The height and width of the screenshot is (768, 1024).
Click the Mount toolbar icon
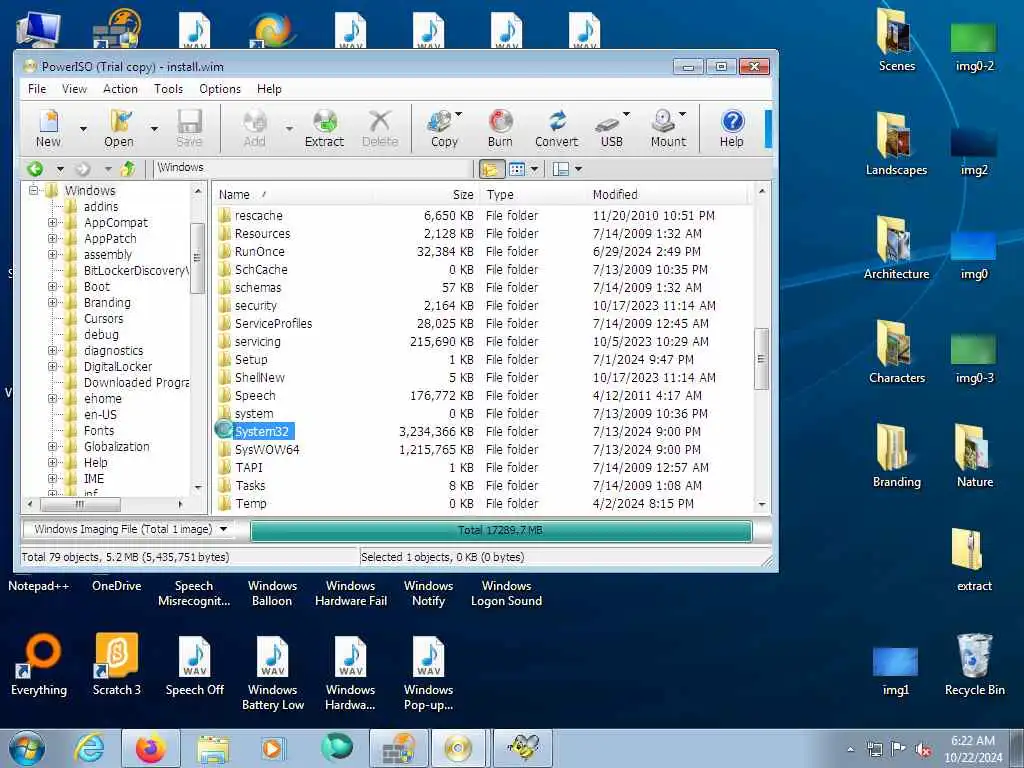click(665, 128)
